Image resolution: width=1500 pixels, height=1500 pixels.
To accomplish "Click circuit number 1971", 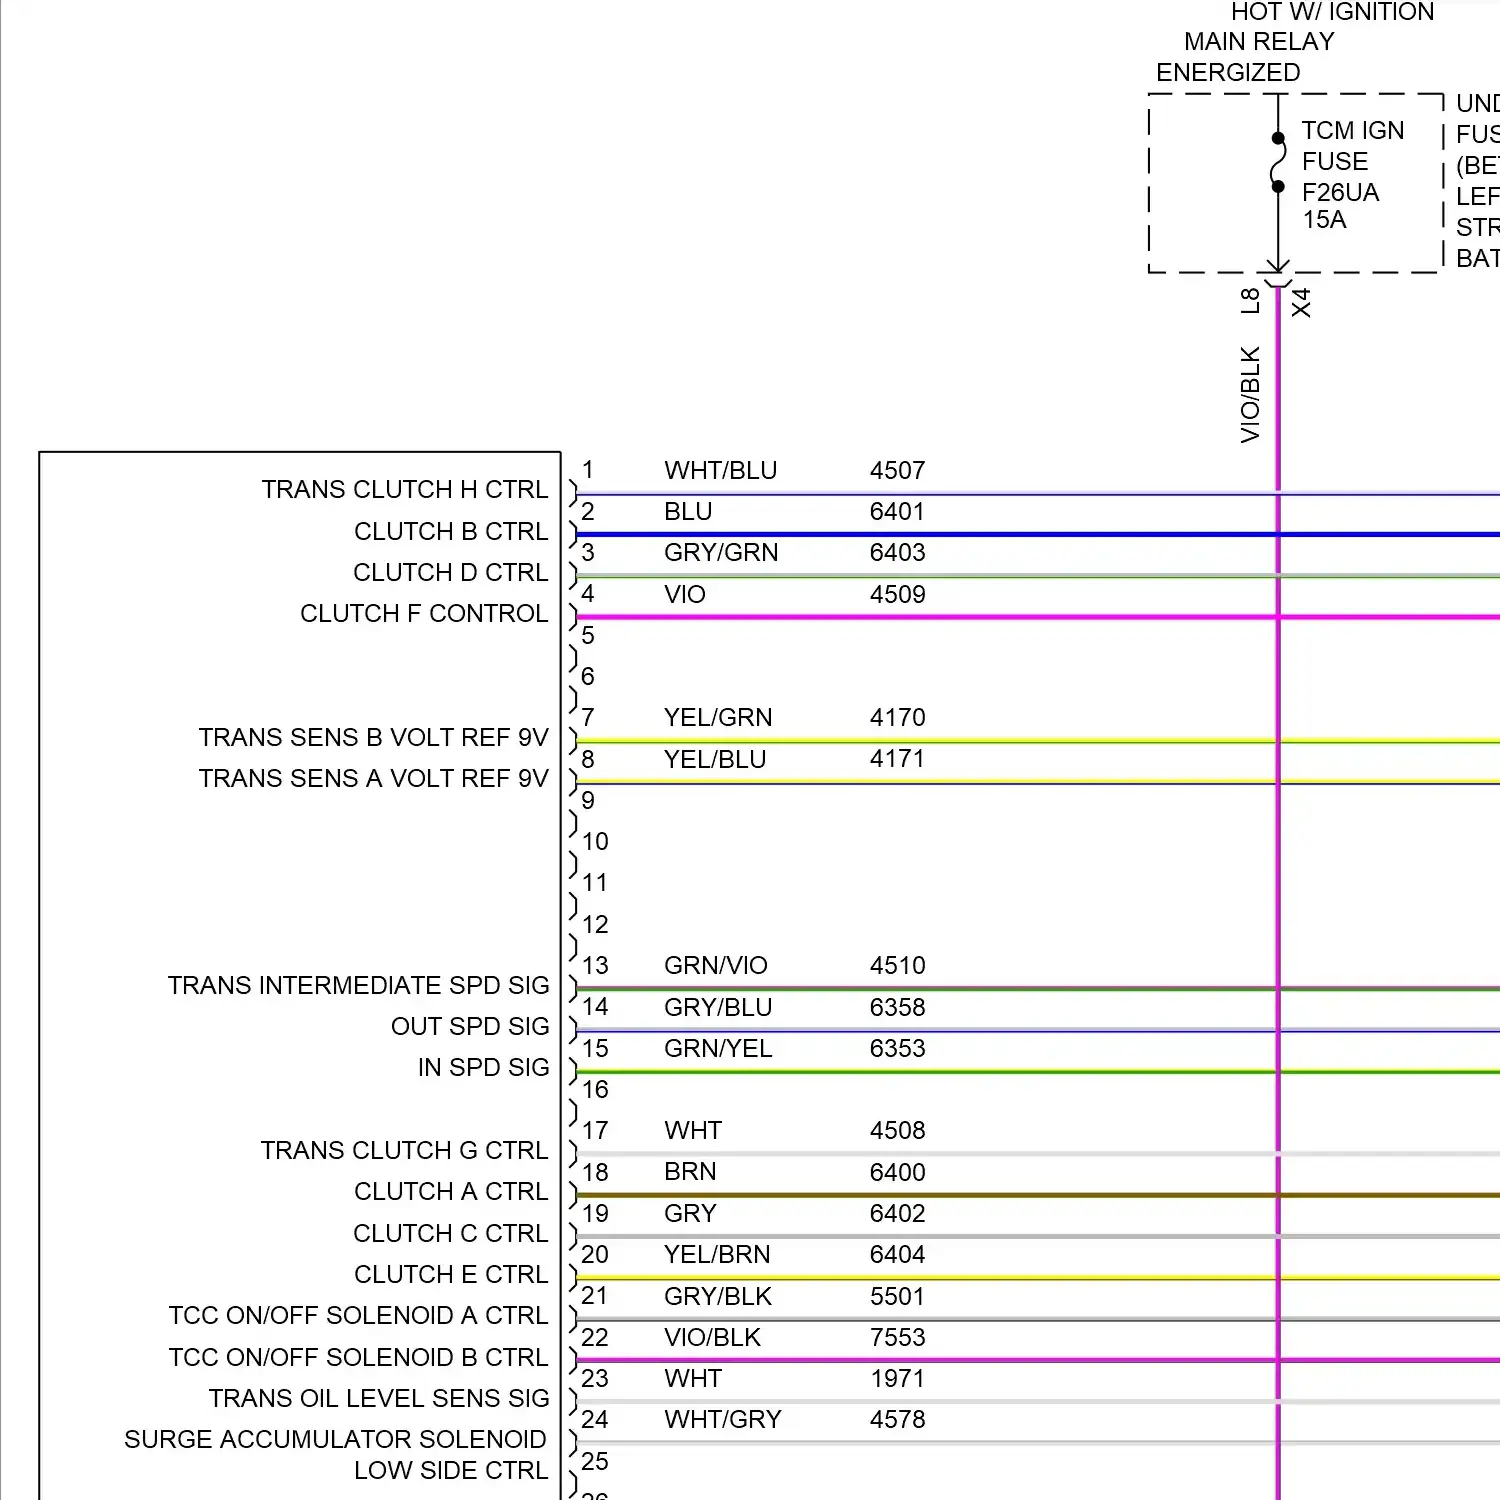I will (x=898, y=1378).
